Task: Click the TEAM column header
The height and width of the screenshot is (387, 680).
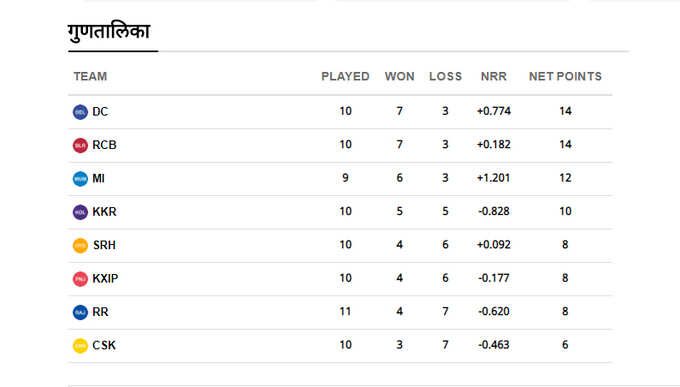Action: pos(90,76)
